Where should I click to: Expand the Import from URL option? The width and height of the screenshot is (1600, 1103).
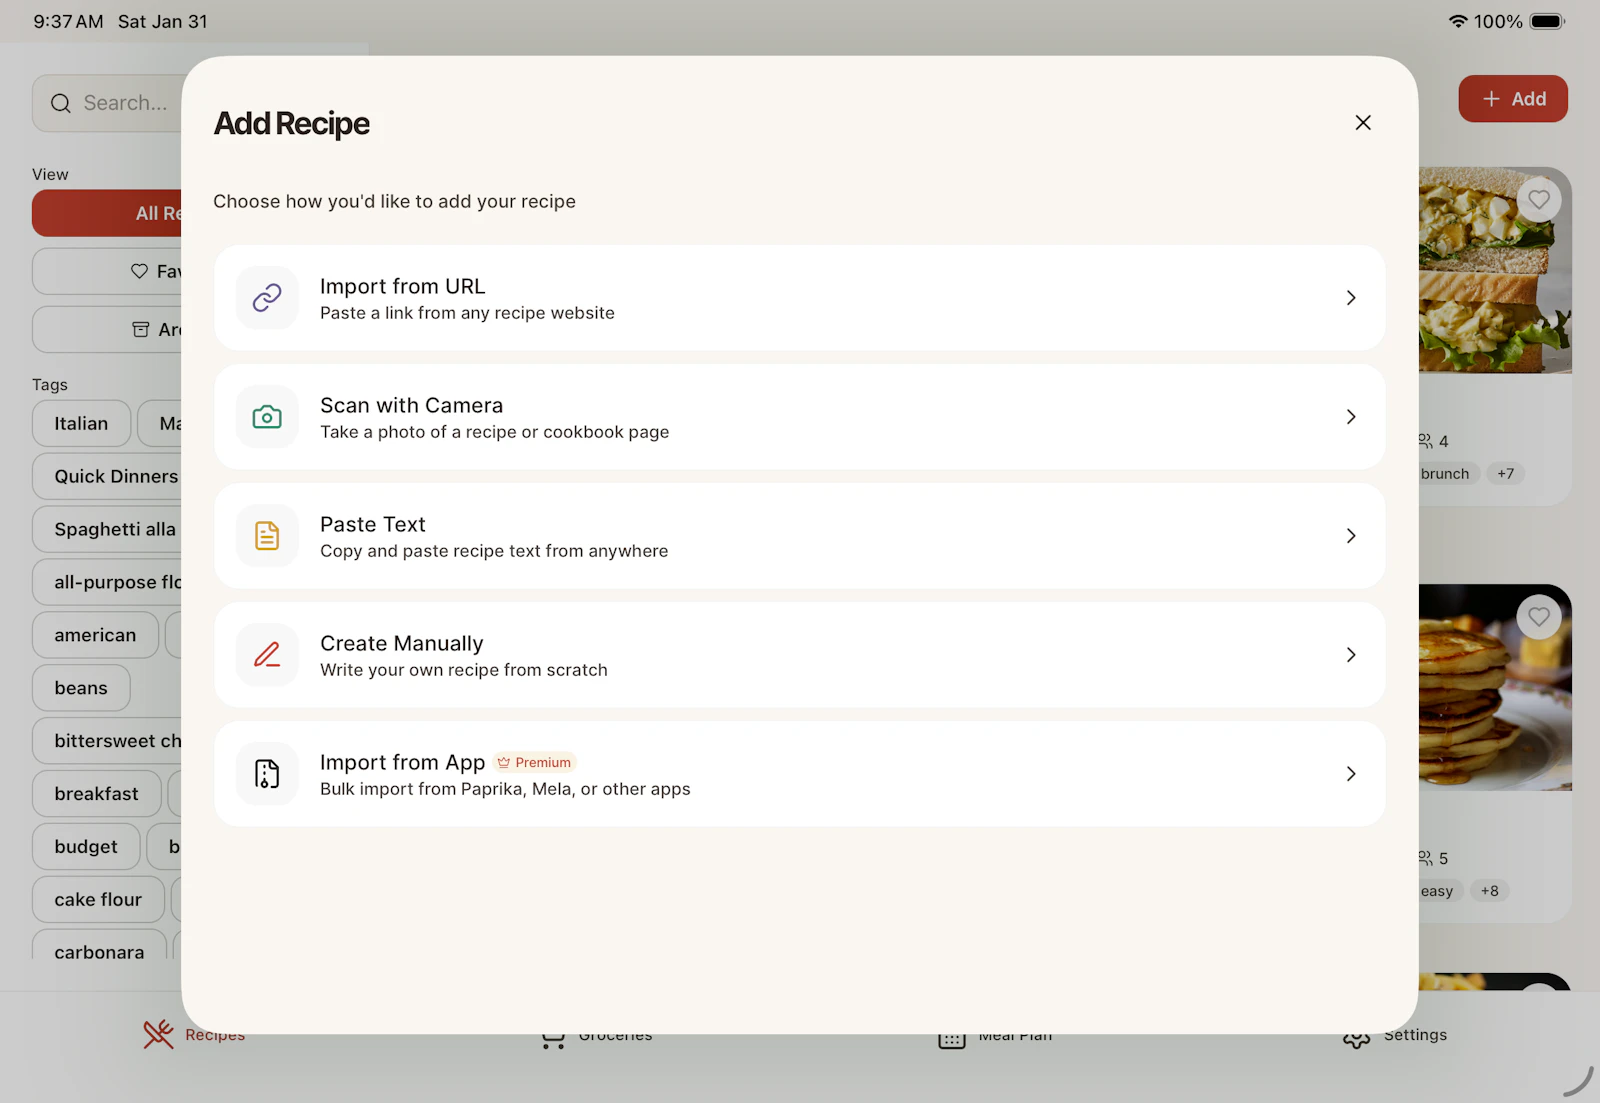click(1351, 297)
